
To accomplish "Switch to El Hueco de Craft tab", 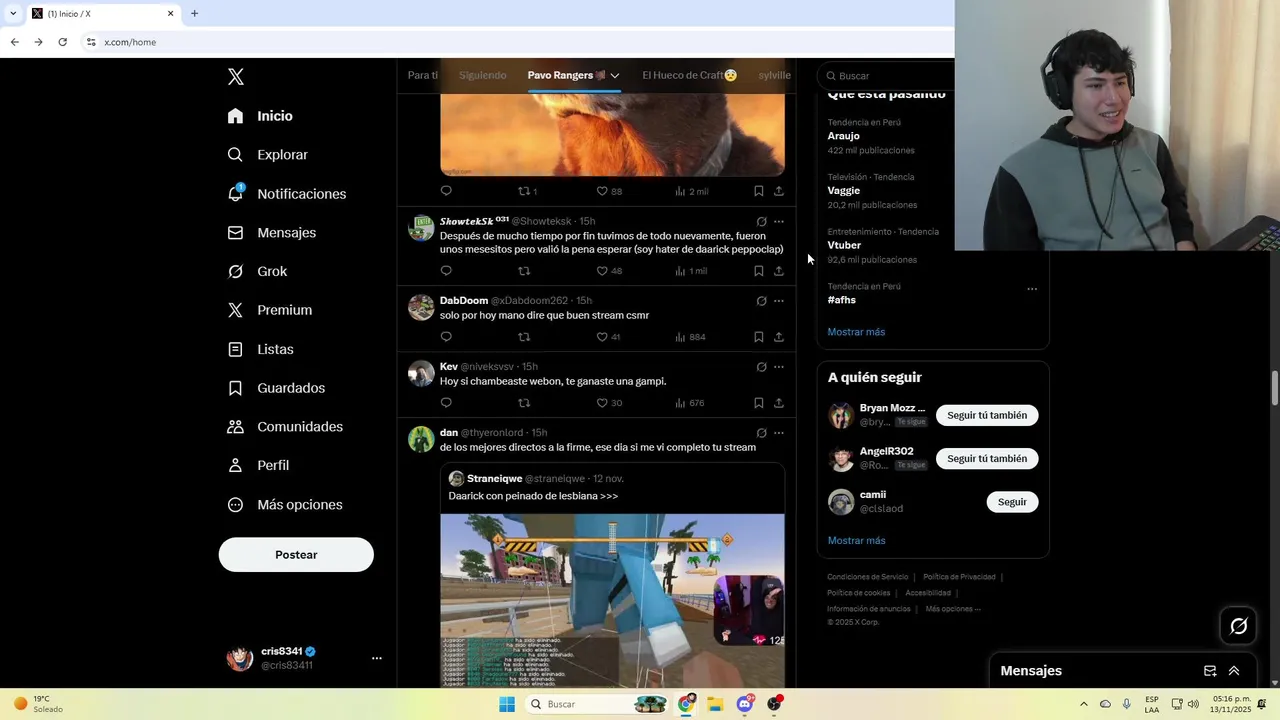I will pos(690,75).
